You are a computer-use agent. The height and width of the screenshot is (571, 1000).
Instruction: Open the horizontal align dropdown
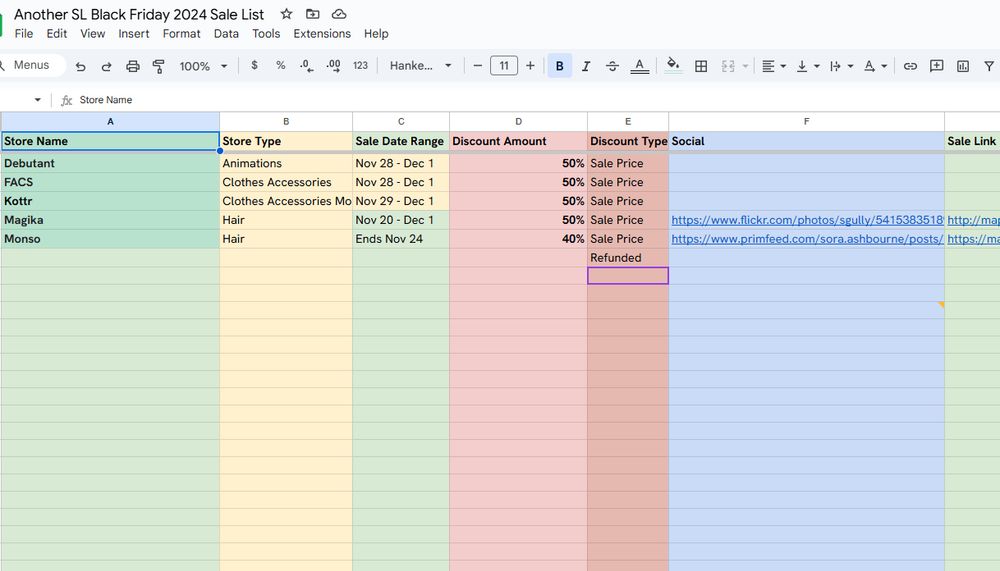(x=774, y=66)
